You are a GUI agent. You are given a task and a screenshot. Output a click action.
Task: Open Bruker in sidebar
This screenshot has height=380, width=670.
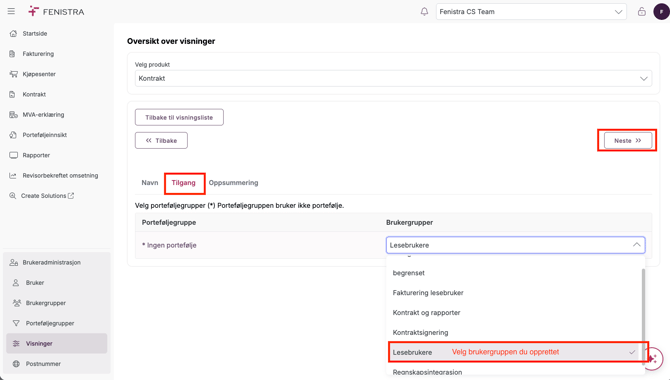point(35,283)
